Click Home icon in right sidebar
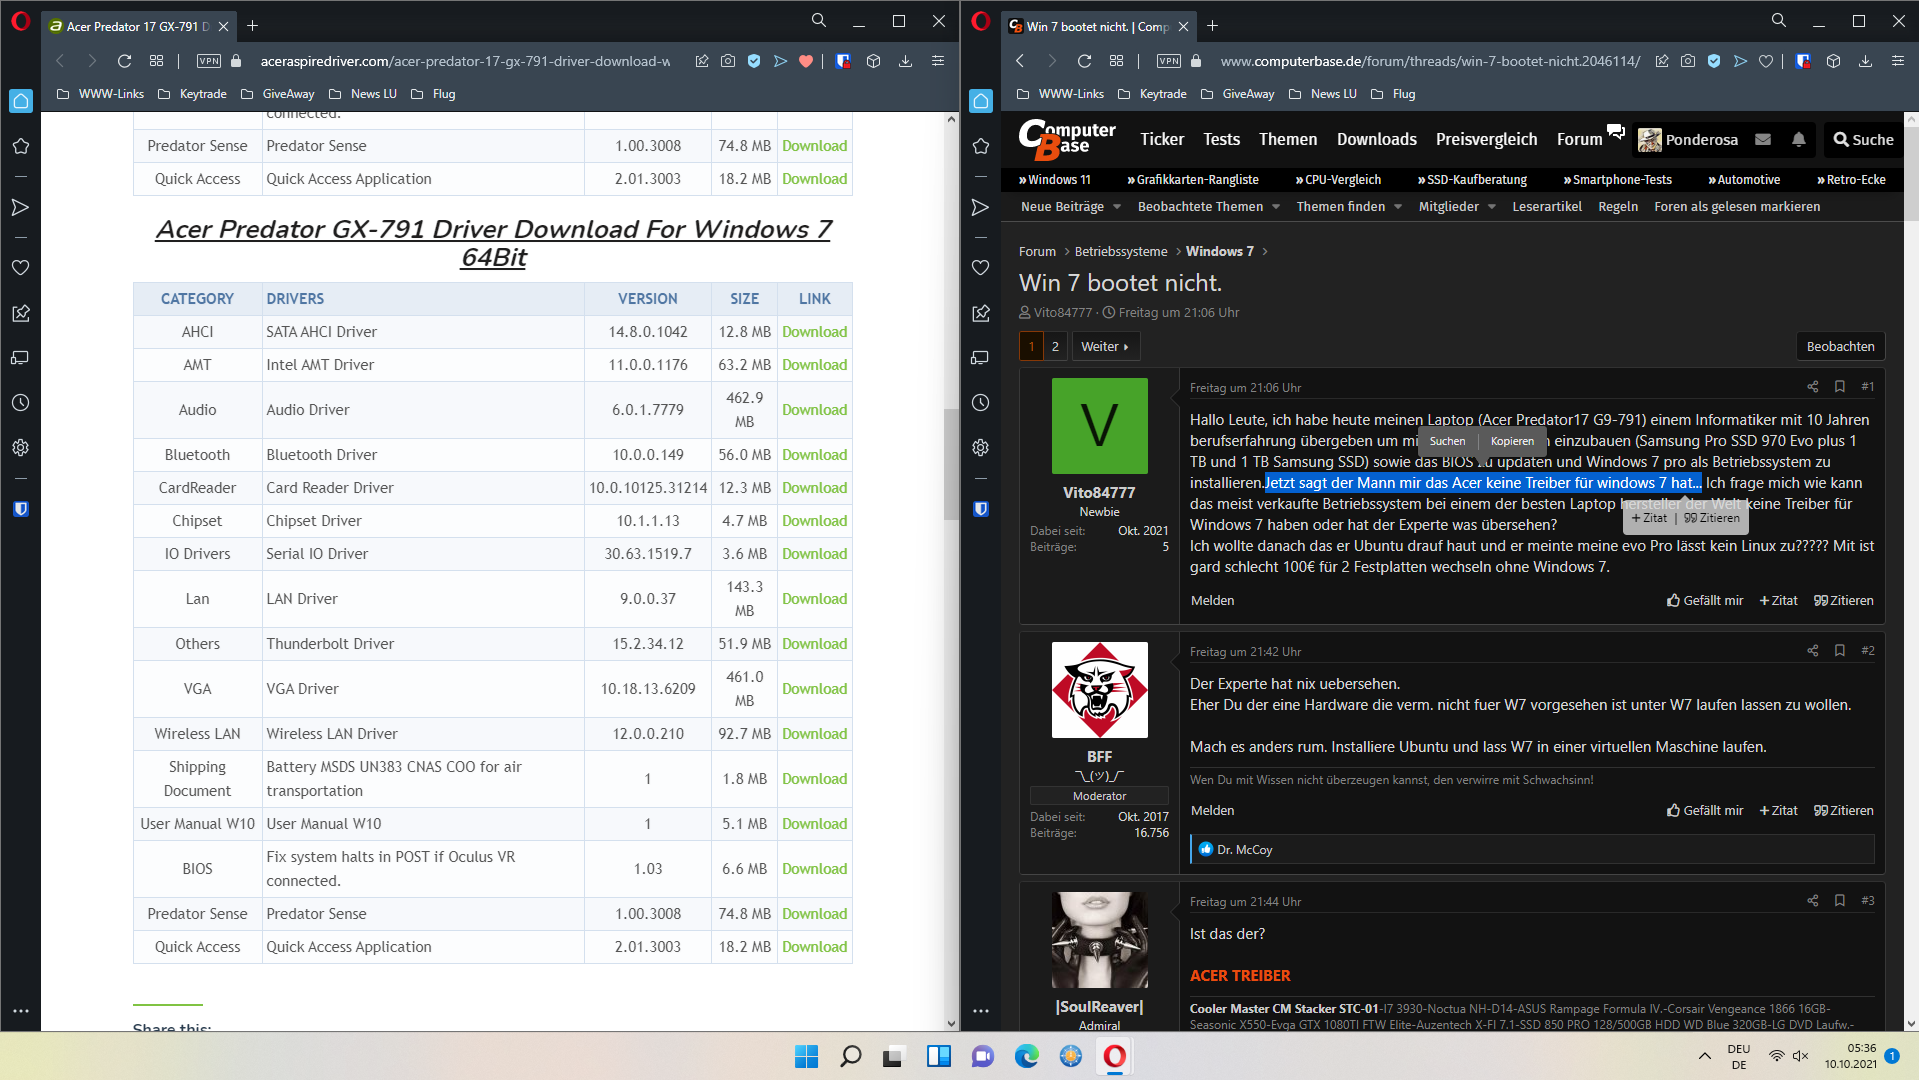Screen dimensions: 1919x1080 click(980, 100)
